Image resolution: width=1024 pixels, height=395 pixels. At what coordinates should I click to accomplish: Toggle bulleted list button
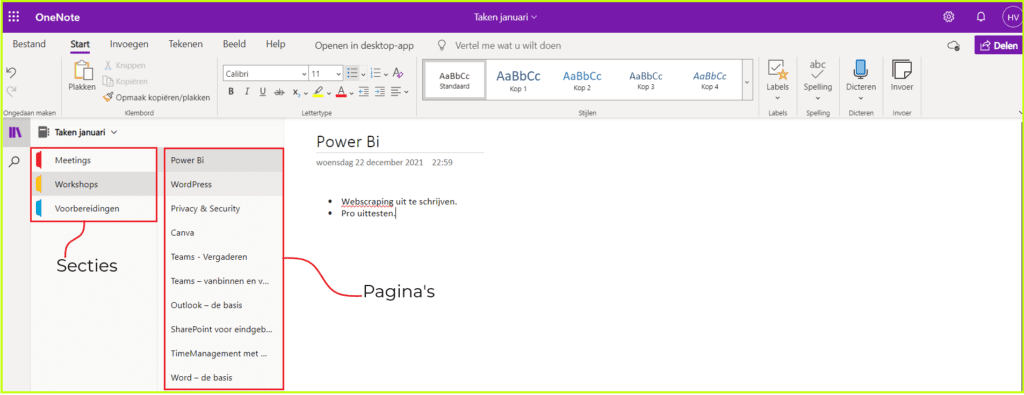pyautogui.click(x=353, y=74)
